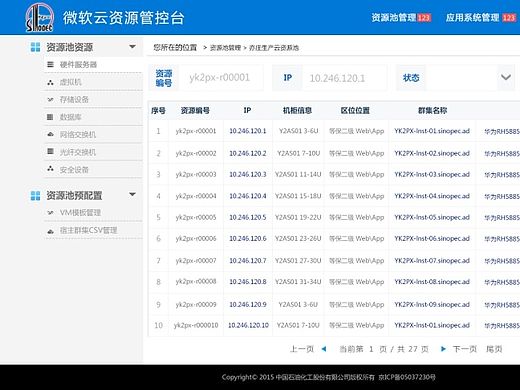The image size is (520, 390).
Task: Open 应用系统管理 in the top navigation
Action: click(x=472, y=17)
